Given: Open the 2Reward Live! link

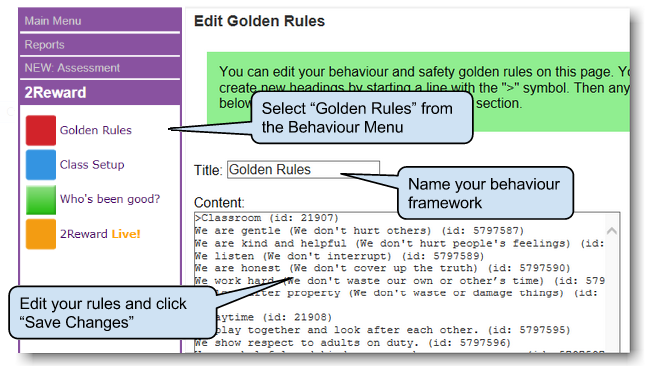Looking at the screenshot, I should click(x=100, y=234).
